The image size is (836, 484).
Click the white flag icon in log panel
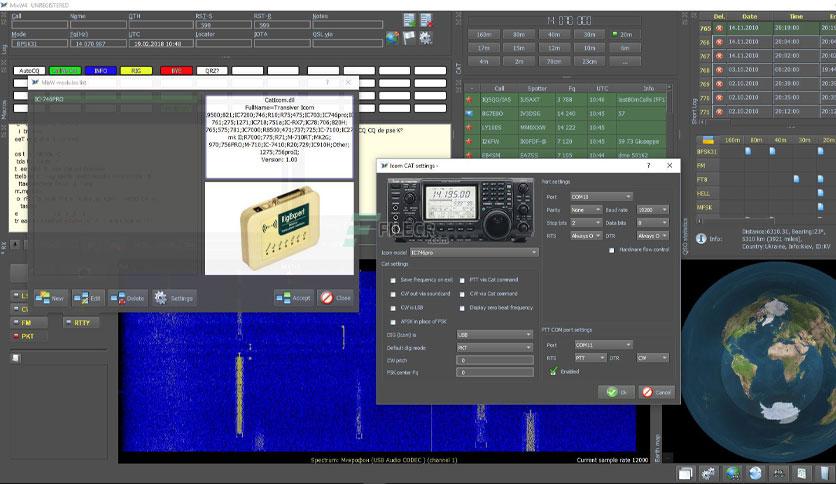click(x=409, y=38)
